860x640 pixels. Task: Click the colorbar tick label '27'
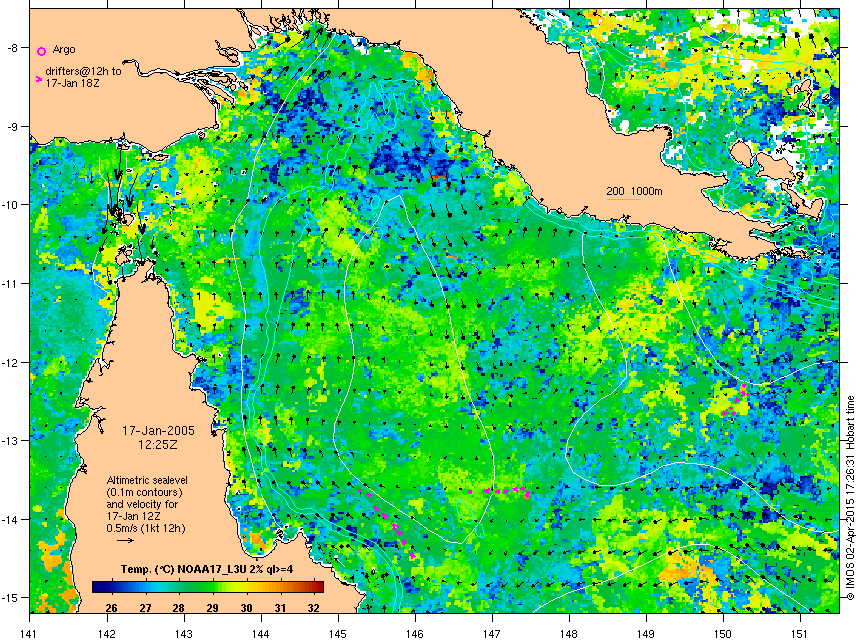[145, 608]
